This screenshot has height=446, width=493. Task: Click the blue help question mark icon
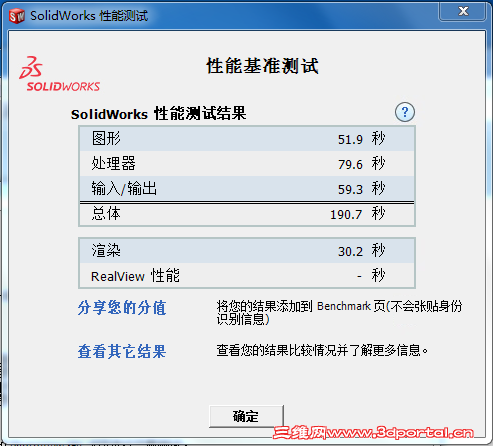point(405,112)
